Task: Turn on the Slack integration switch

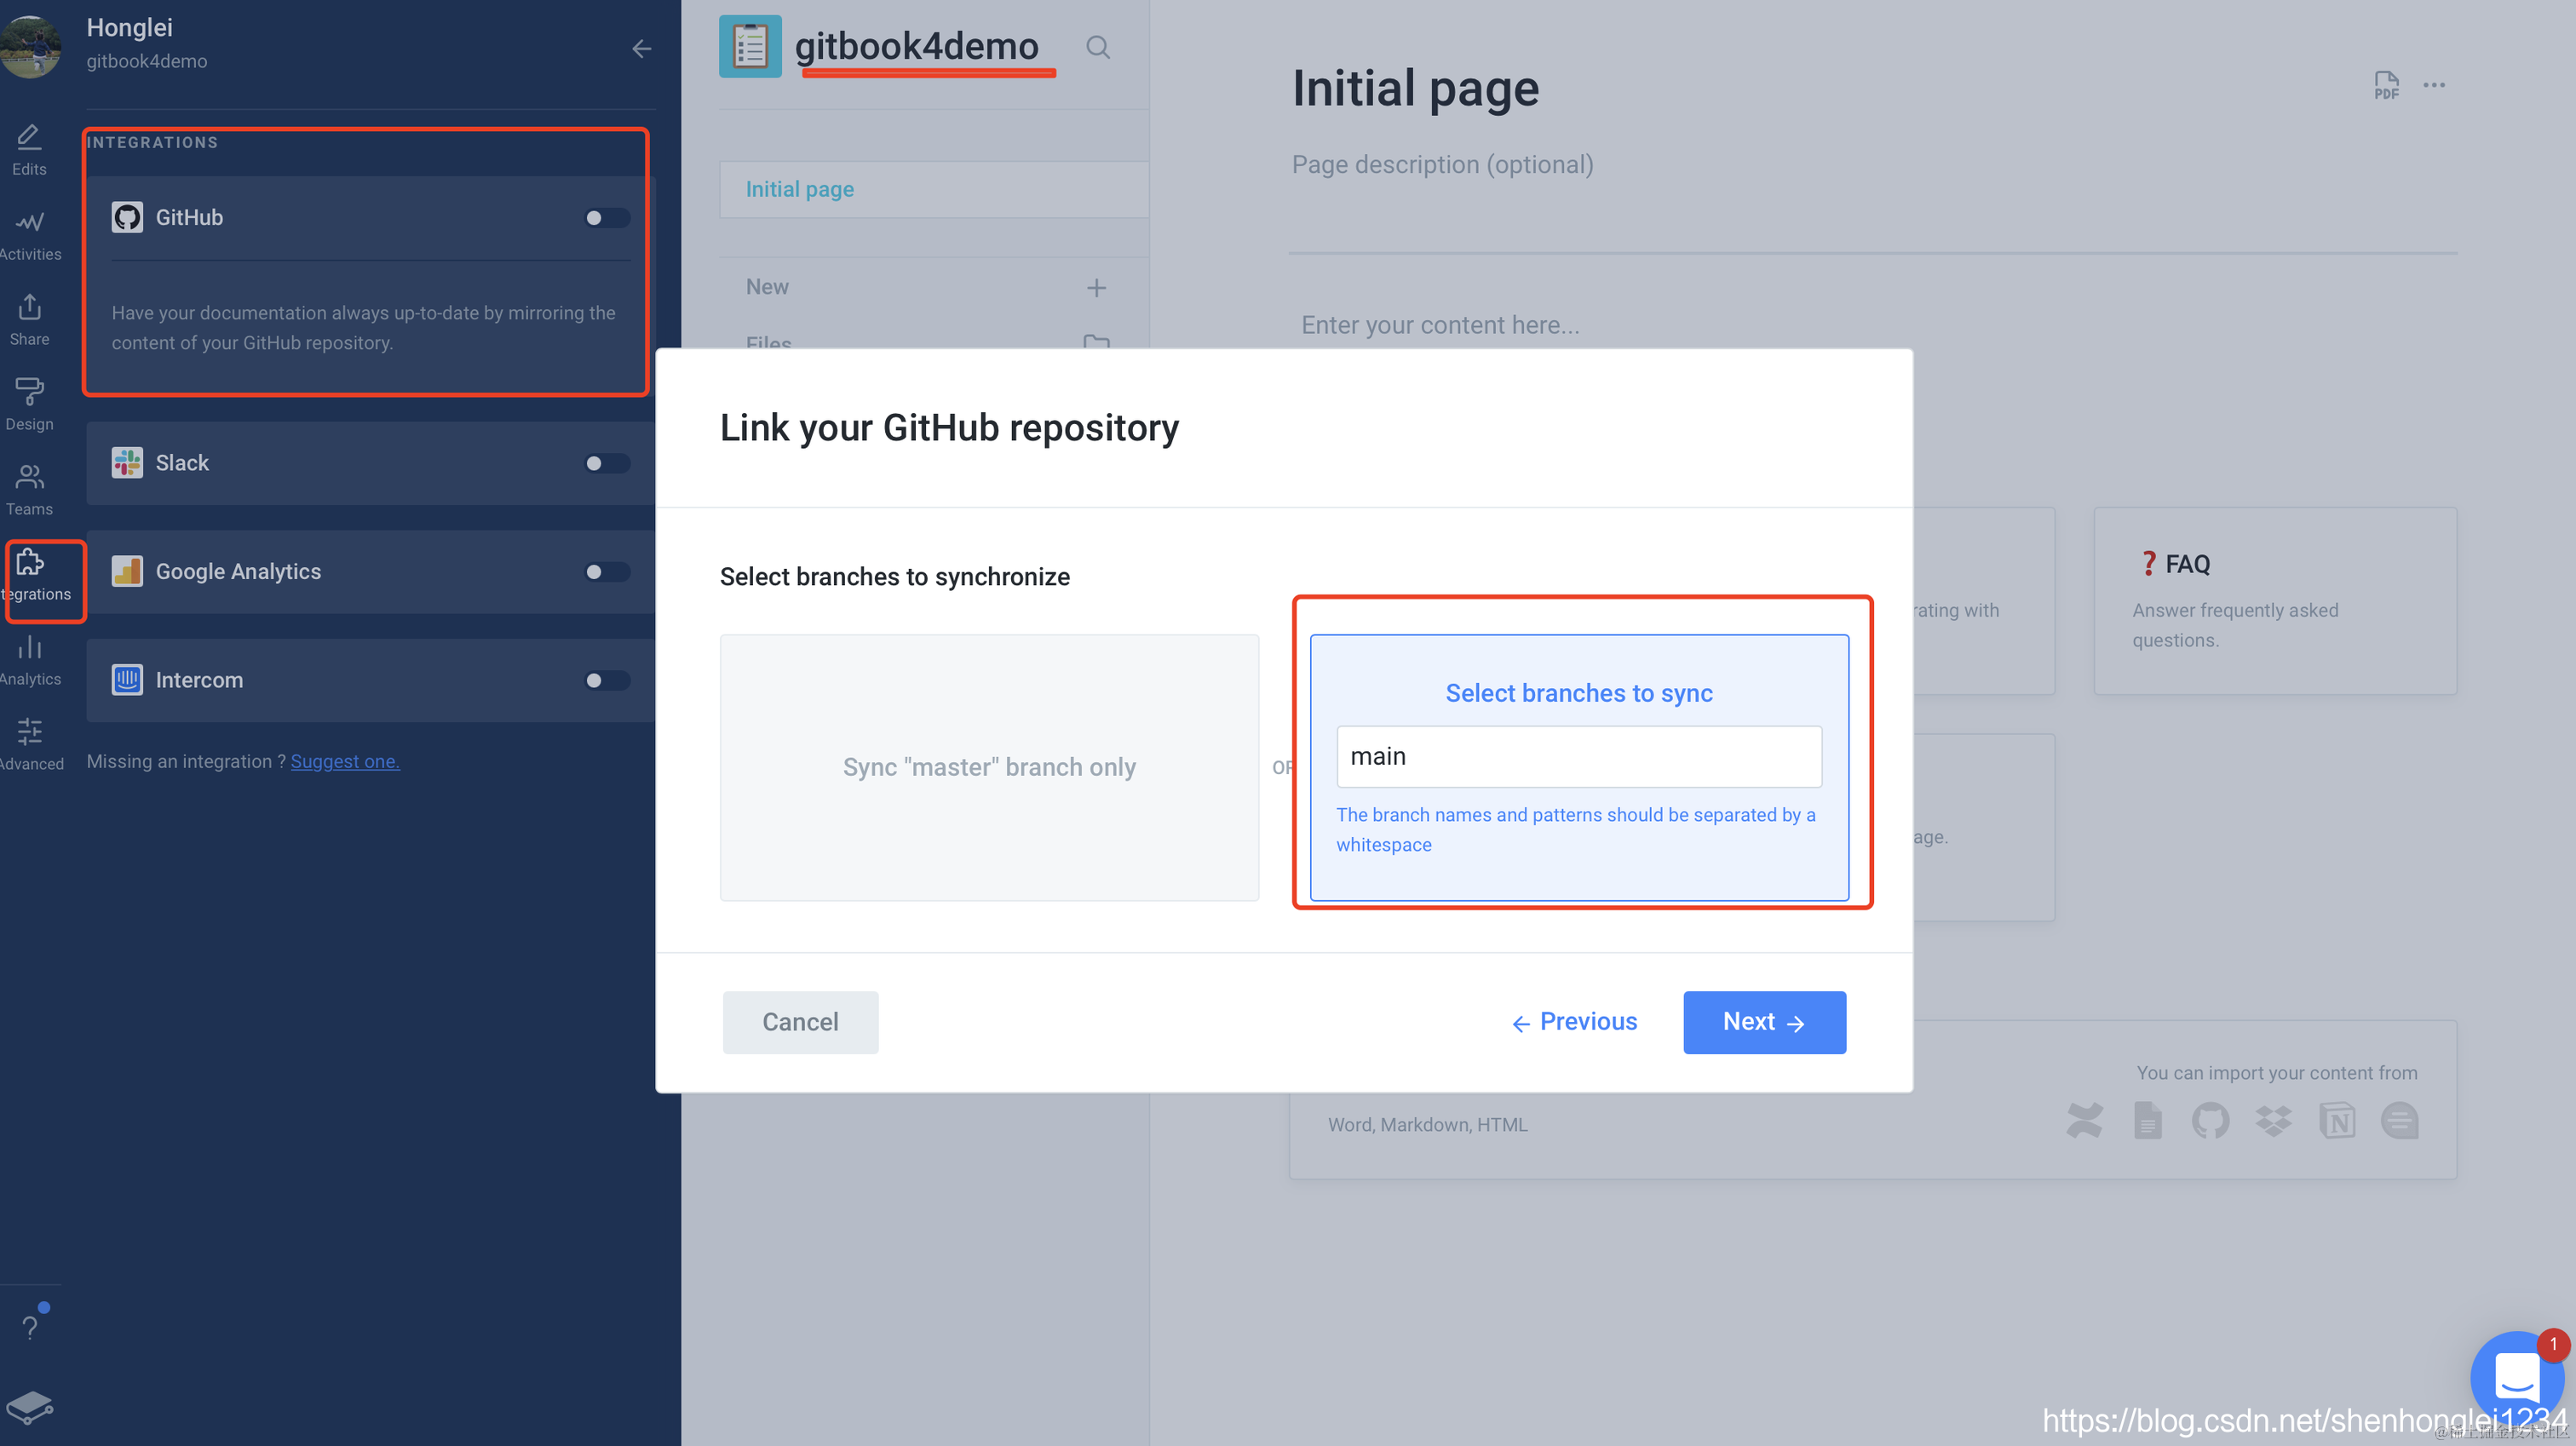Action: pyautogui.click(x=606, y=463)
